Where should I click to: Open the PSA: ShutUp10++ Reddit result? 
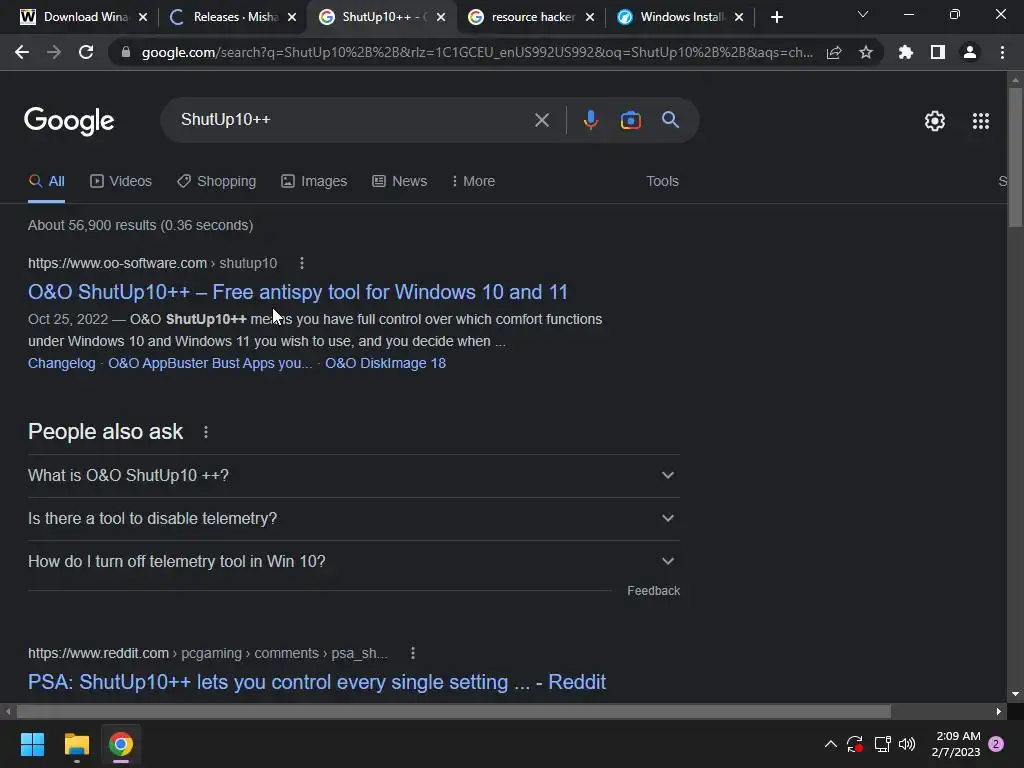[x=317, y=682]
